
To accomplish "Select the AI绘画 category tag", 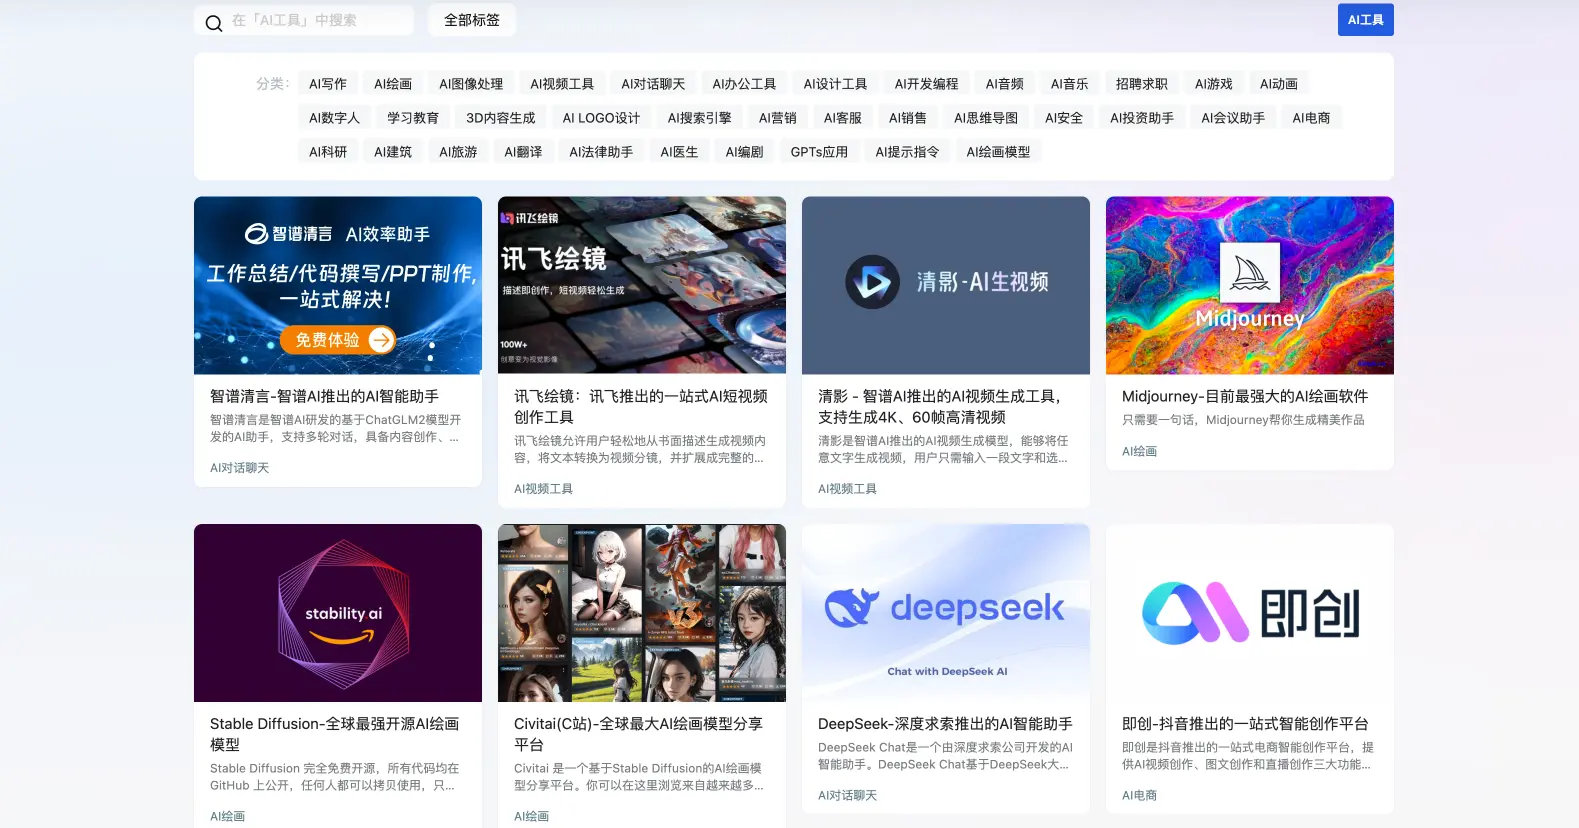I will 393,84.
